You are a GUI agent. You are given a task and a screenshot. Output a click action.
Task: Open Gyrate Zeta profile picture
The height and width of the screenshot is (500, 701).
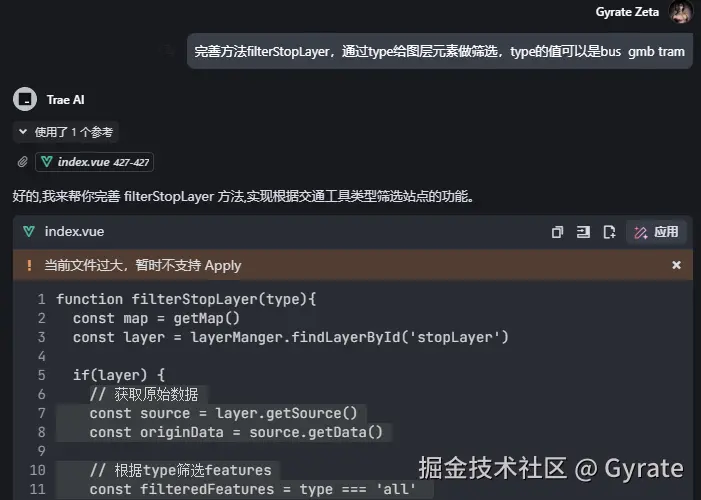680,12
